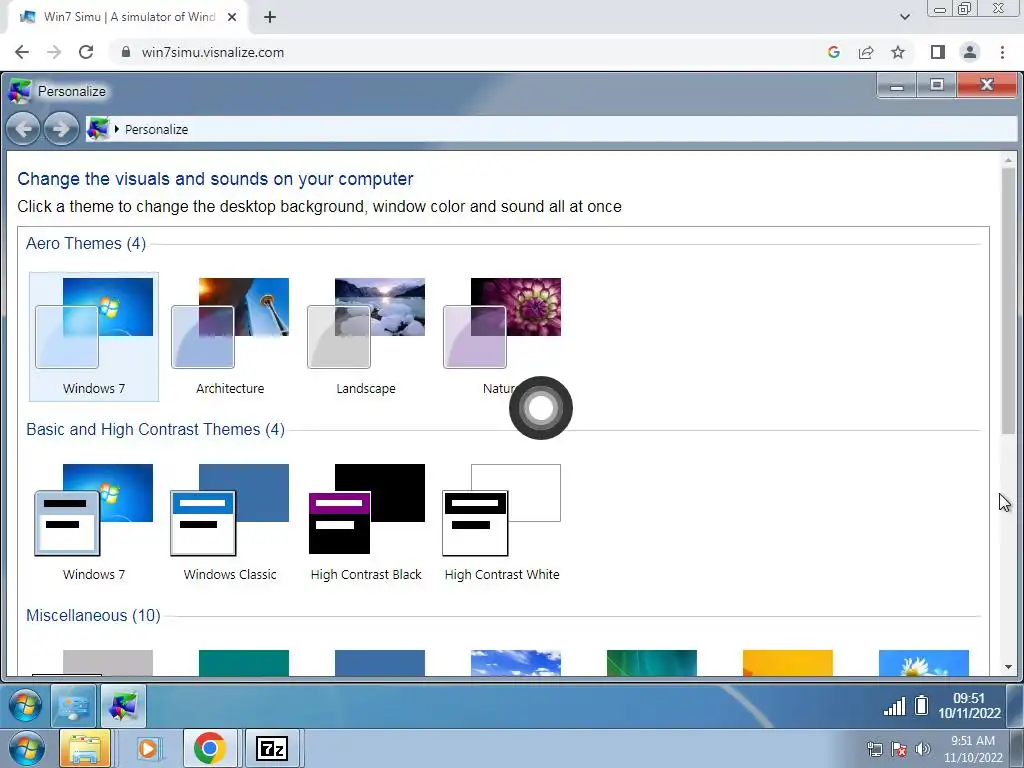Open Chrome three-dot menu
Image resolution: width=1024 pixels, height=768 pixels.
[1002, 52]
